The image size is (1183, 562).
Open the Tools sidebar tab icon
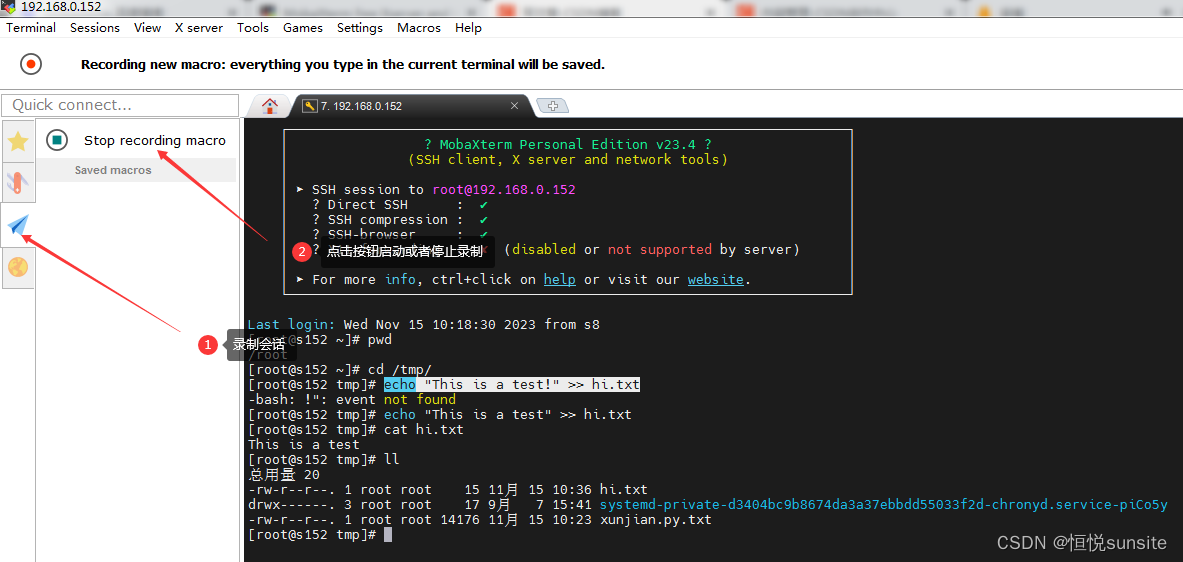pos(18,183)
